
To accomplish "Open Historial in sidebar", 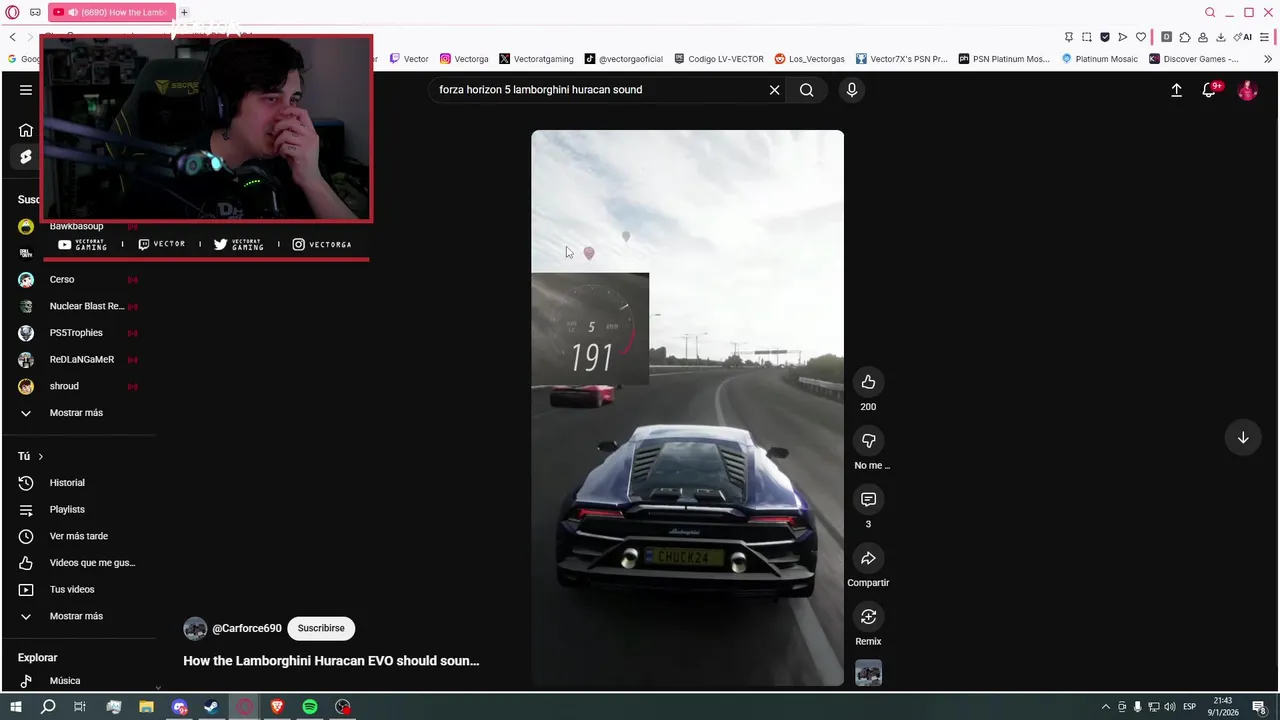I will [67, 483].
